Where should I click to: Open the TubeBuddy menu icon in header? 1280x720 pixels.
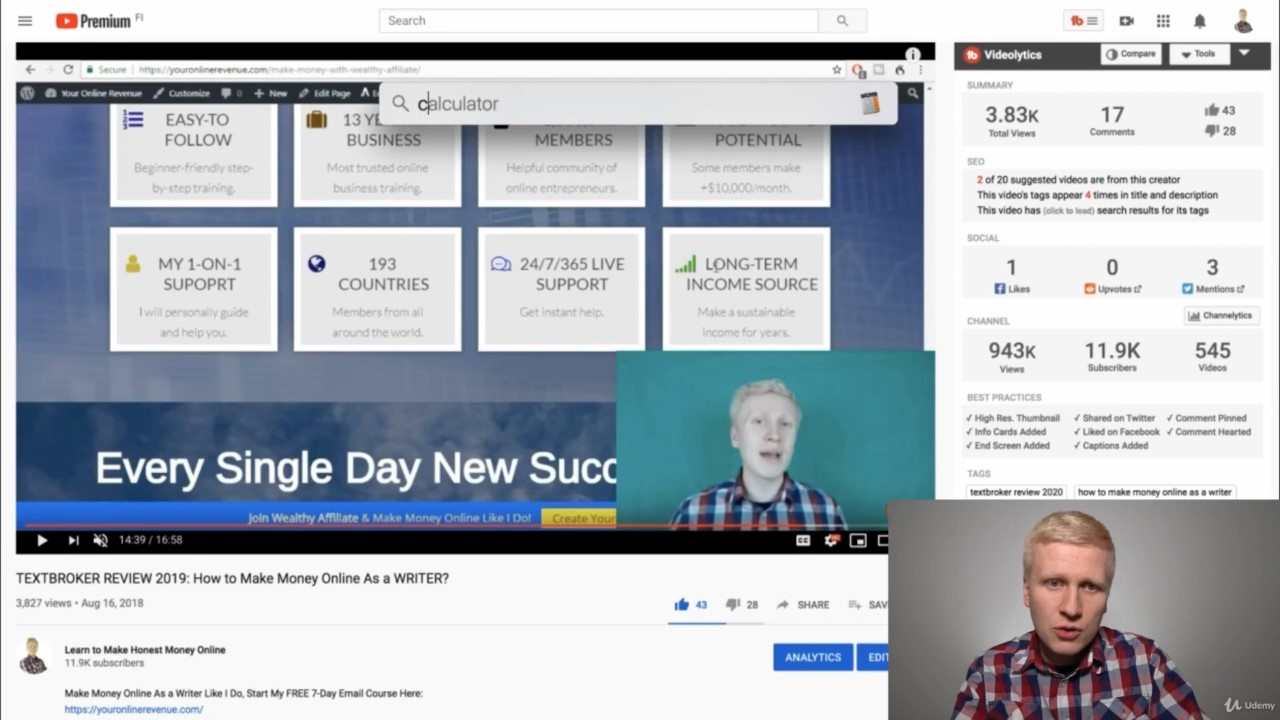1084,21
